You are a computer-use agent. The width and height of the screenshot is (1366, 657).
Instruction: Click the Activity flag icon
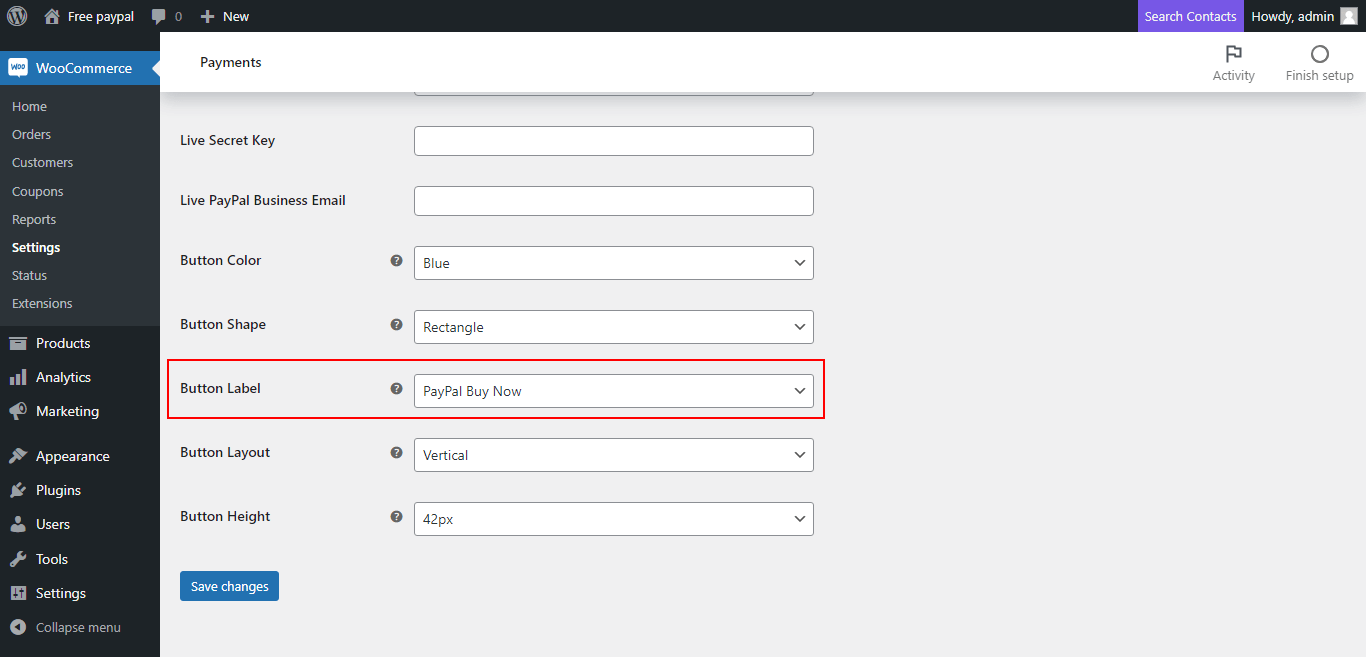(x=1233, y=54)
